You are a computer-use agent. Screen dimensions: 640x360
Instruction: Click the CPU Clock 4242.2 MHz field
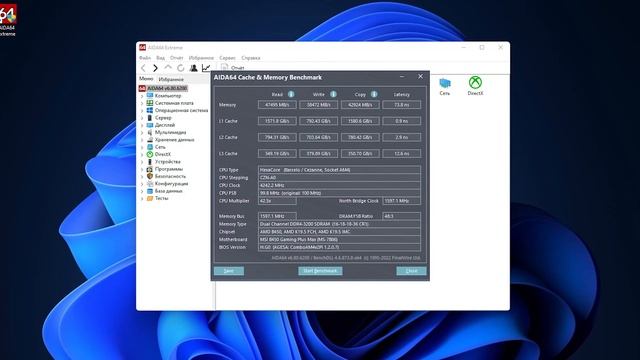click(x=339, y=185)
